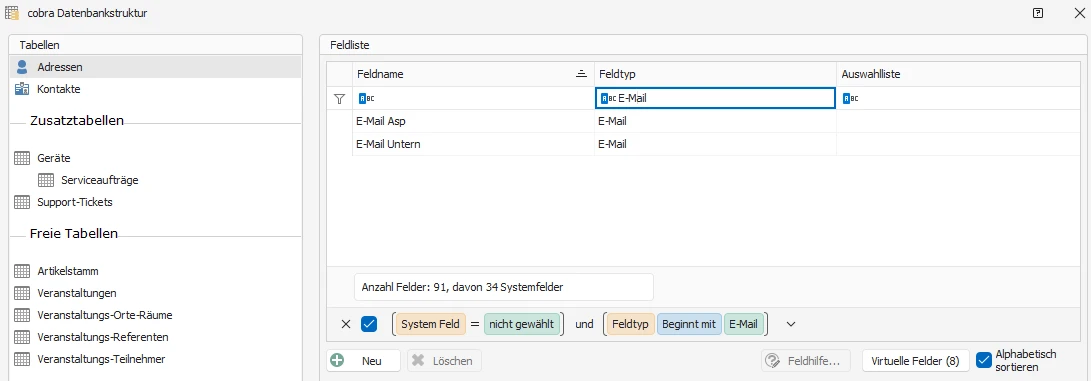Toggle the Alphabetisch sortieren checkbox
Image resolution: width=1091 pixels, height=381 pixels.
(x=983, y=360)
